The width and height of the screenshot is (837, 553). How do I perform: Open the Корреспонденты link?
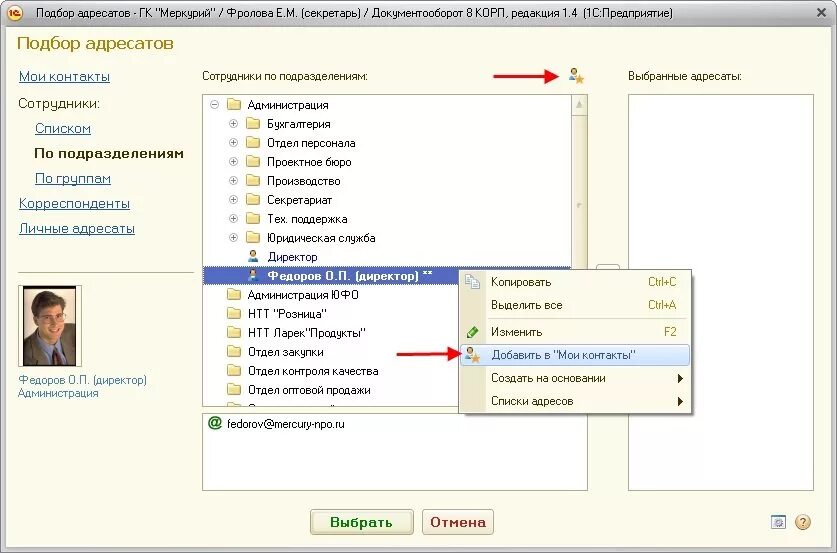coord(74,203)
